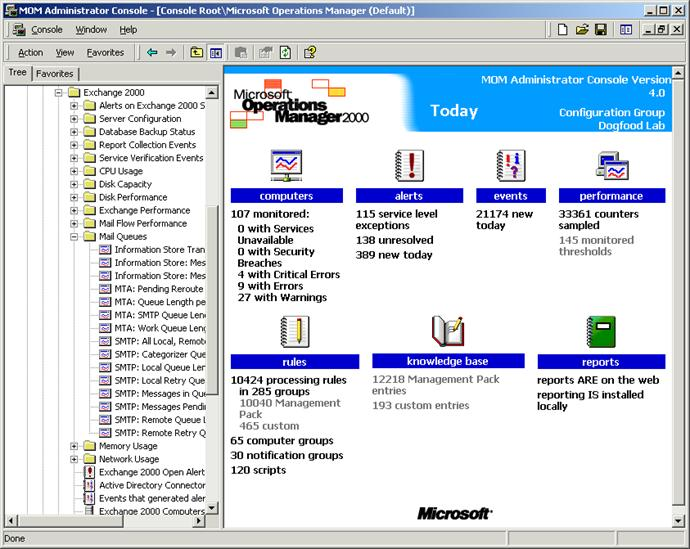Image resolution: width=690 pixels, height=549 pixels.
Task: Click the SMTP: Categorizer Queue chart icon
Action: click(x=105, y=355)
